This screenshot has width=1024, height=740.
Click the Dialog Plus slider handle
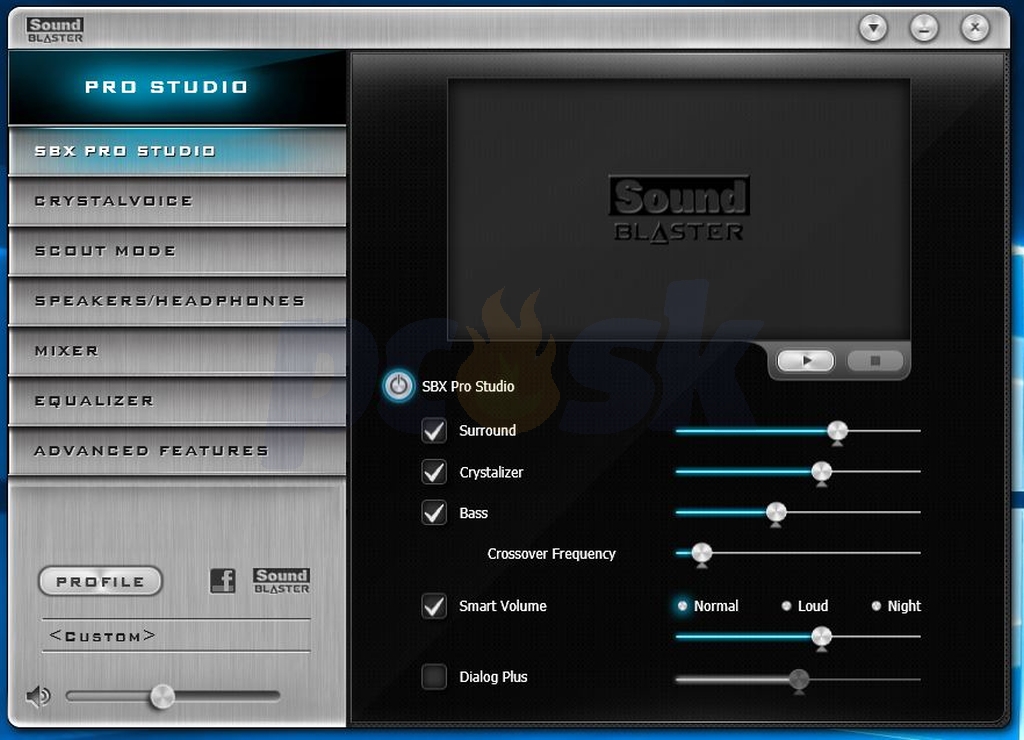pos(798,681)
